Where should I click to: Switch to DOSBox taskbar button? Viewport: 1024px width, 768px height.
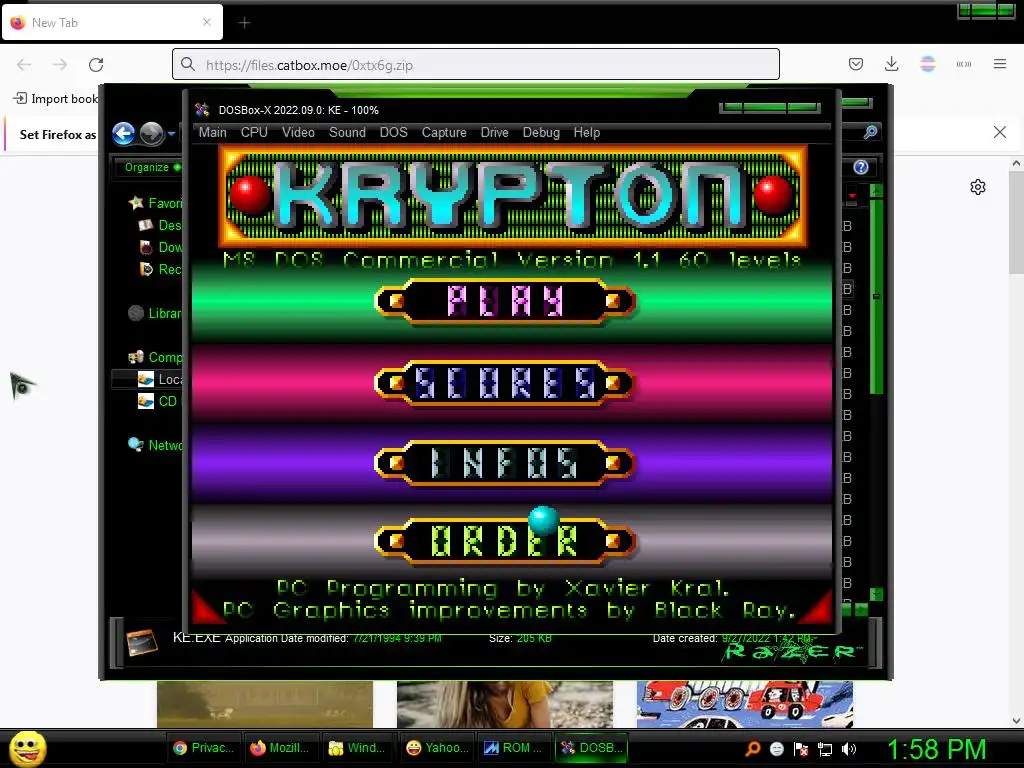[x=592, y=748]
